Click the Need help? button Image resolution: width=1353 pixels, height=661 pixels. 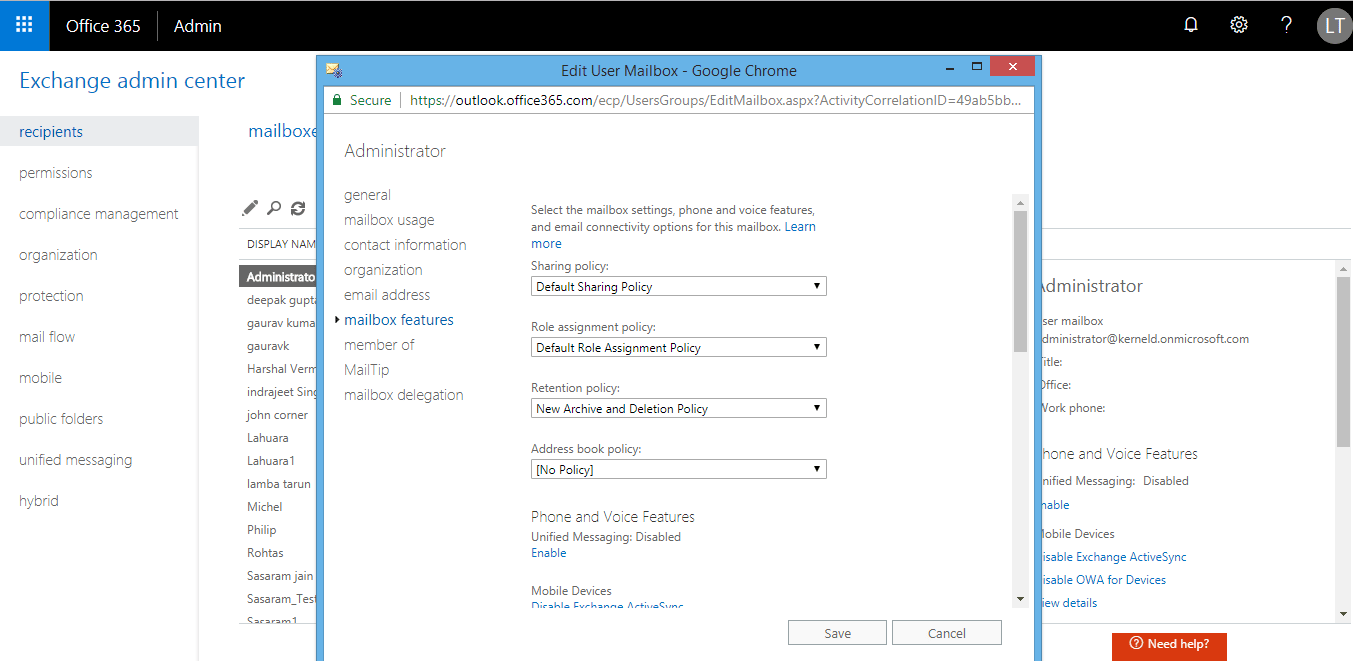1168,644
